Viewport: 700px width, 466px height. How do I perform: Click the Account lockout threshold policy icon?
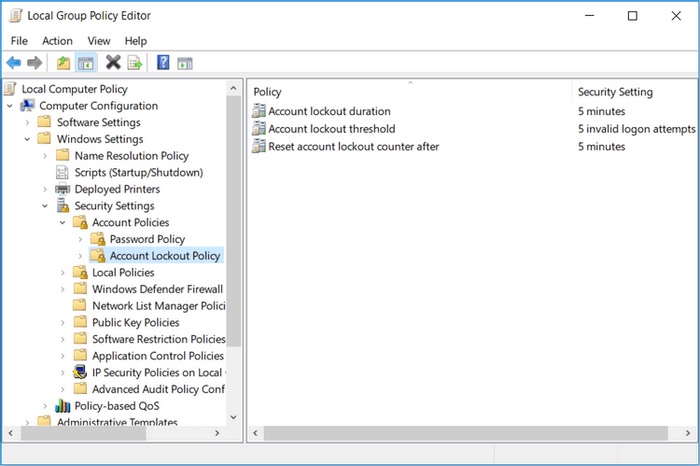click(x=258, y=129)
